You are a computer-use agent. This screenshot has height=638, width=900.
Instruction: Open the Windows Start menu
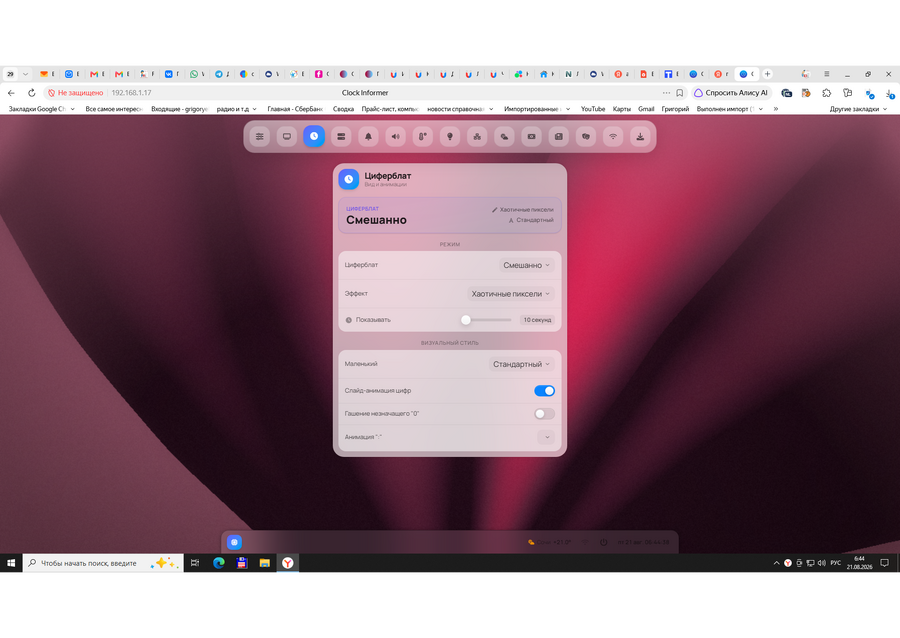pos(11,563)
